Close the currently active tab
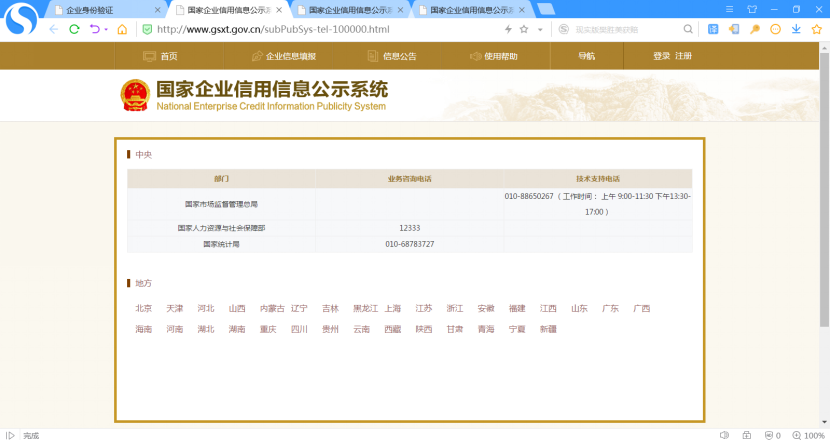Image resolution: width=830 pixels, height=440 pixels. [279, 10]
